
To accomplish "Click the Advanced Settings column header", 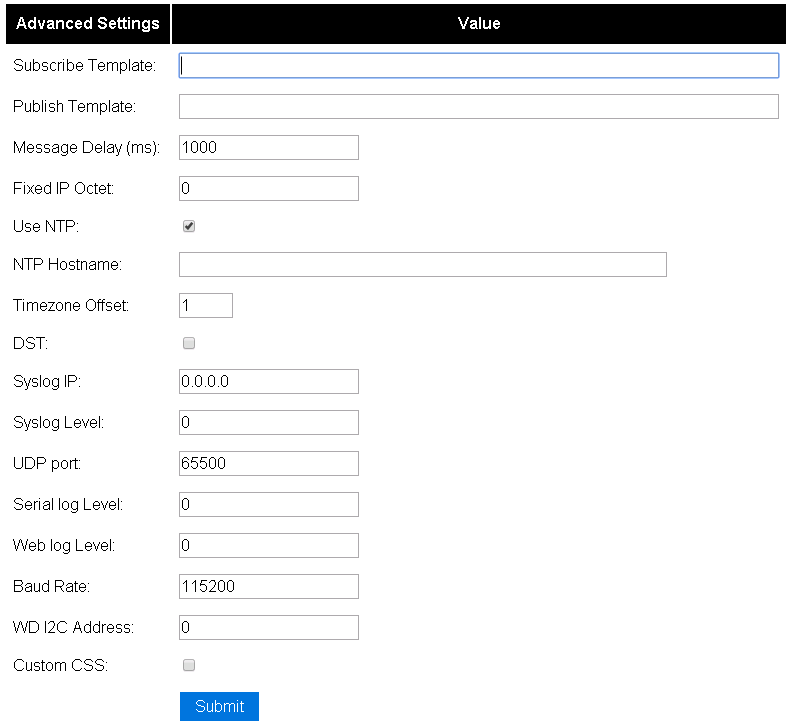I will tap(88, 24).
